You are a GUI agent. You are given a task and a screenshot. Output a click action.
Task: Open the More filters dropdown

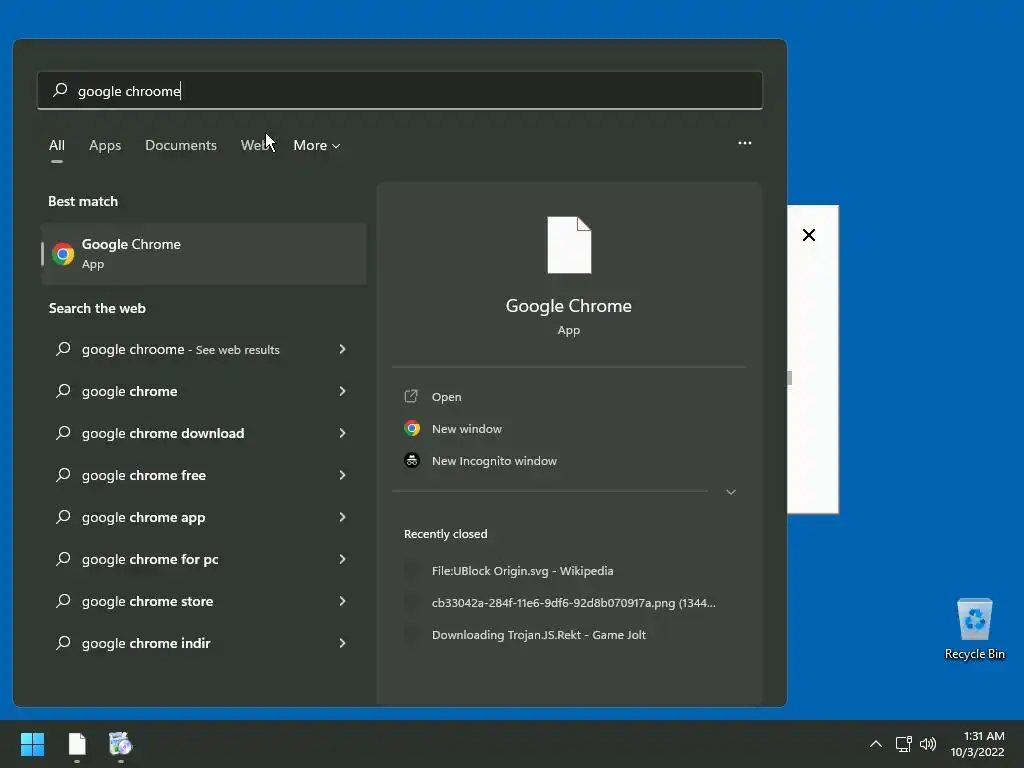click(x=317, y=145)
